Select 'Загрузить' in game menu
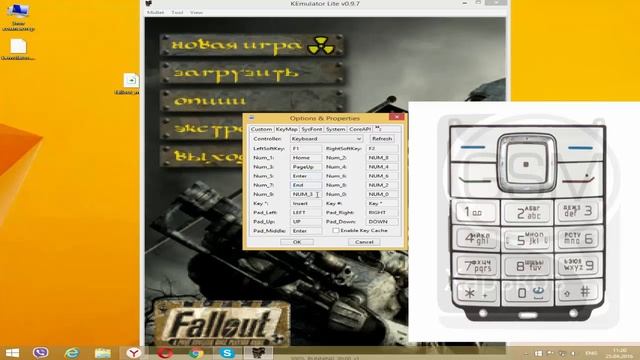Viewport: 640px width, 360px height. (x=252, y=73)
